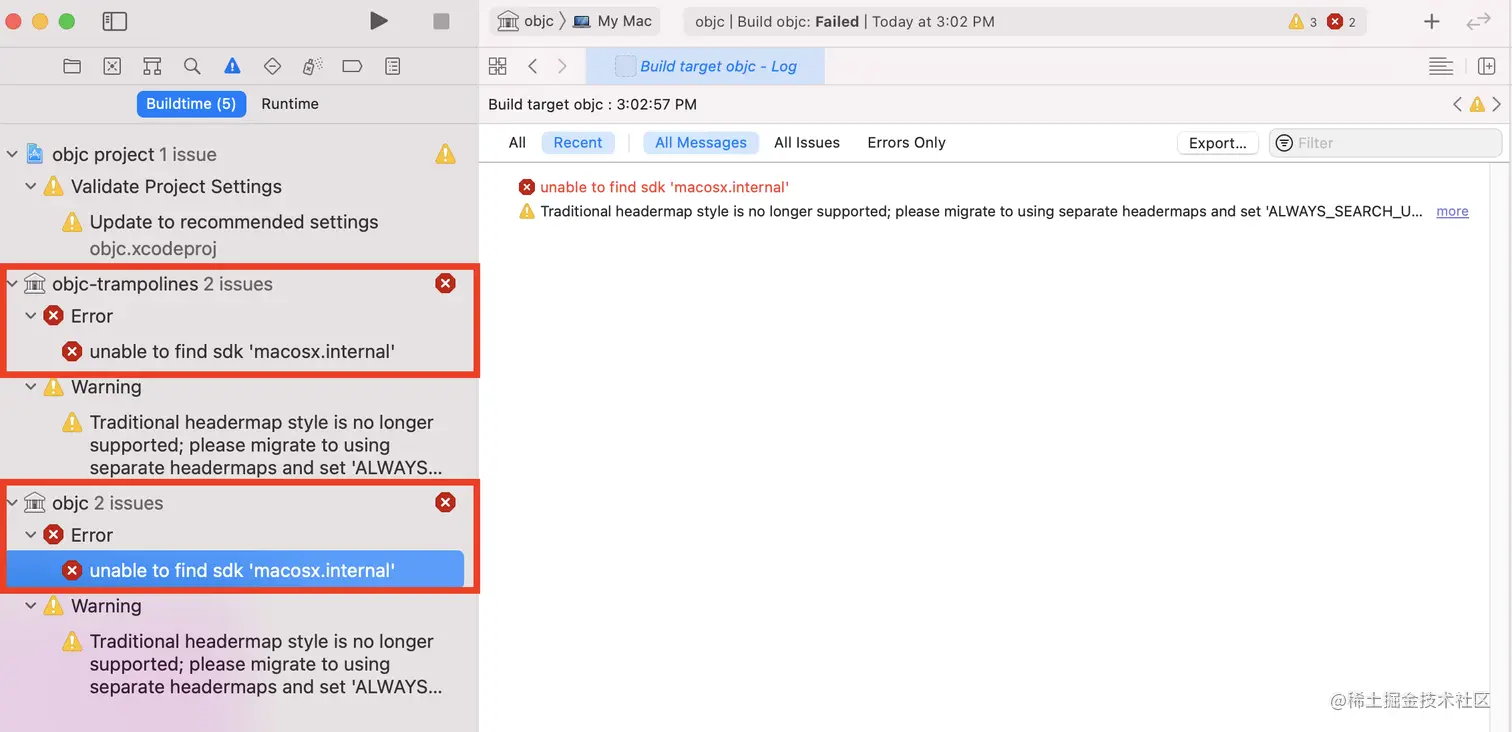Collapse the objc 2 issues group
This screenshot has height=732, width=1512.
12,503
